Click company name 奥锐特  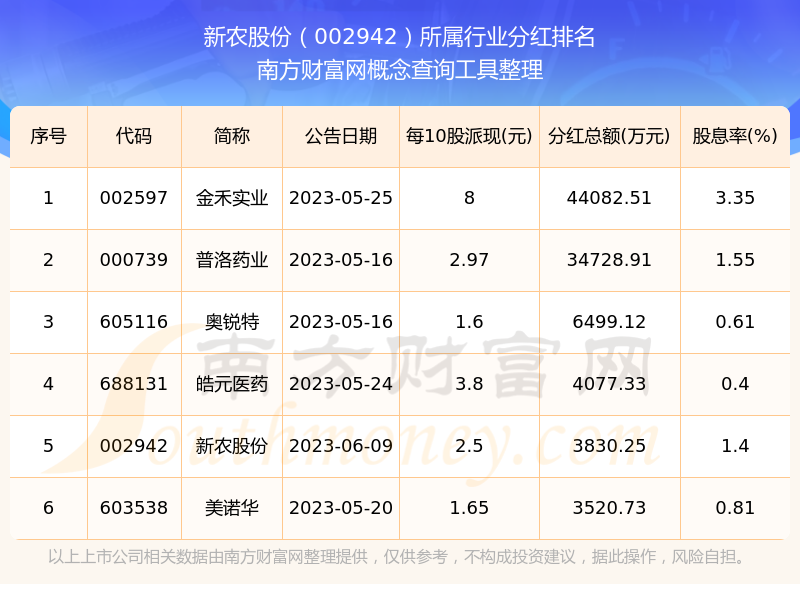(232, 322)
